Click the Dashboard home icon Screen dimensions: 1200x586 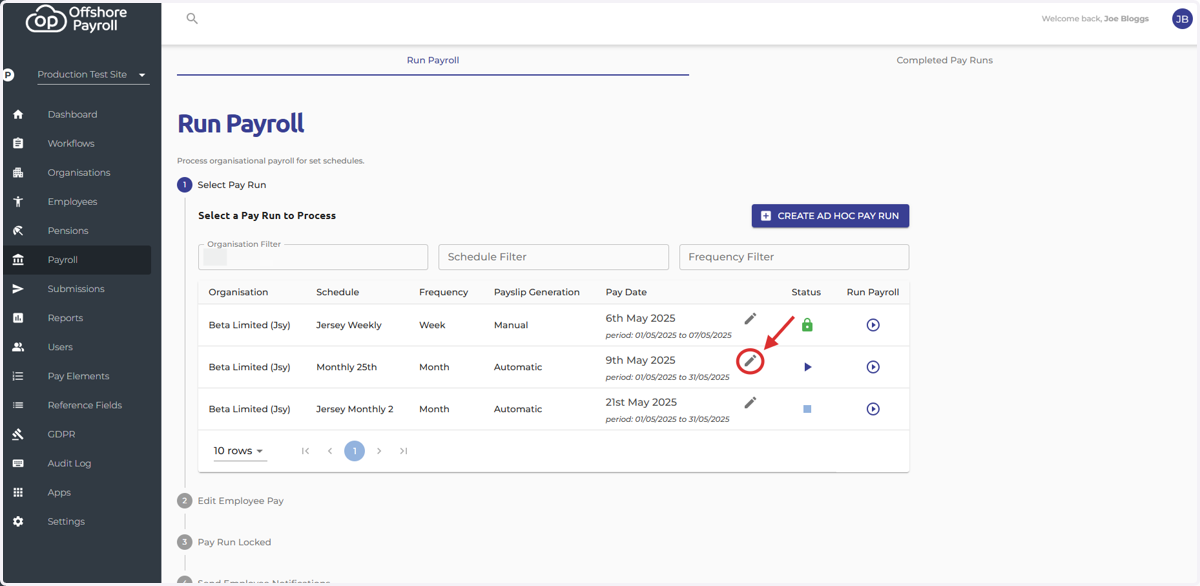click(18, 114)
